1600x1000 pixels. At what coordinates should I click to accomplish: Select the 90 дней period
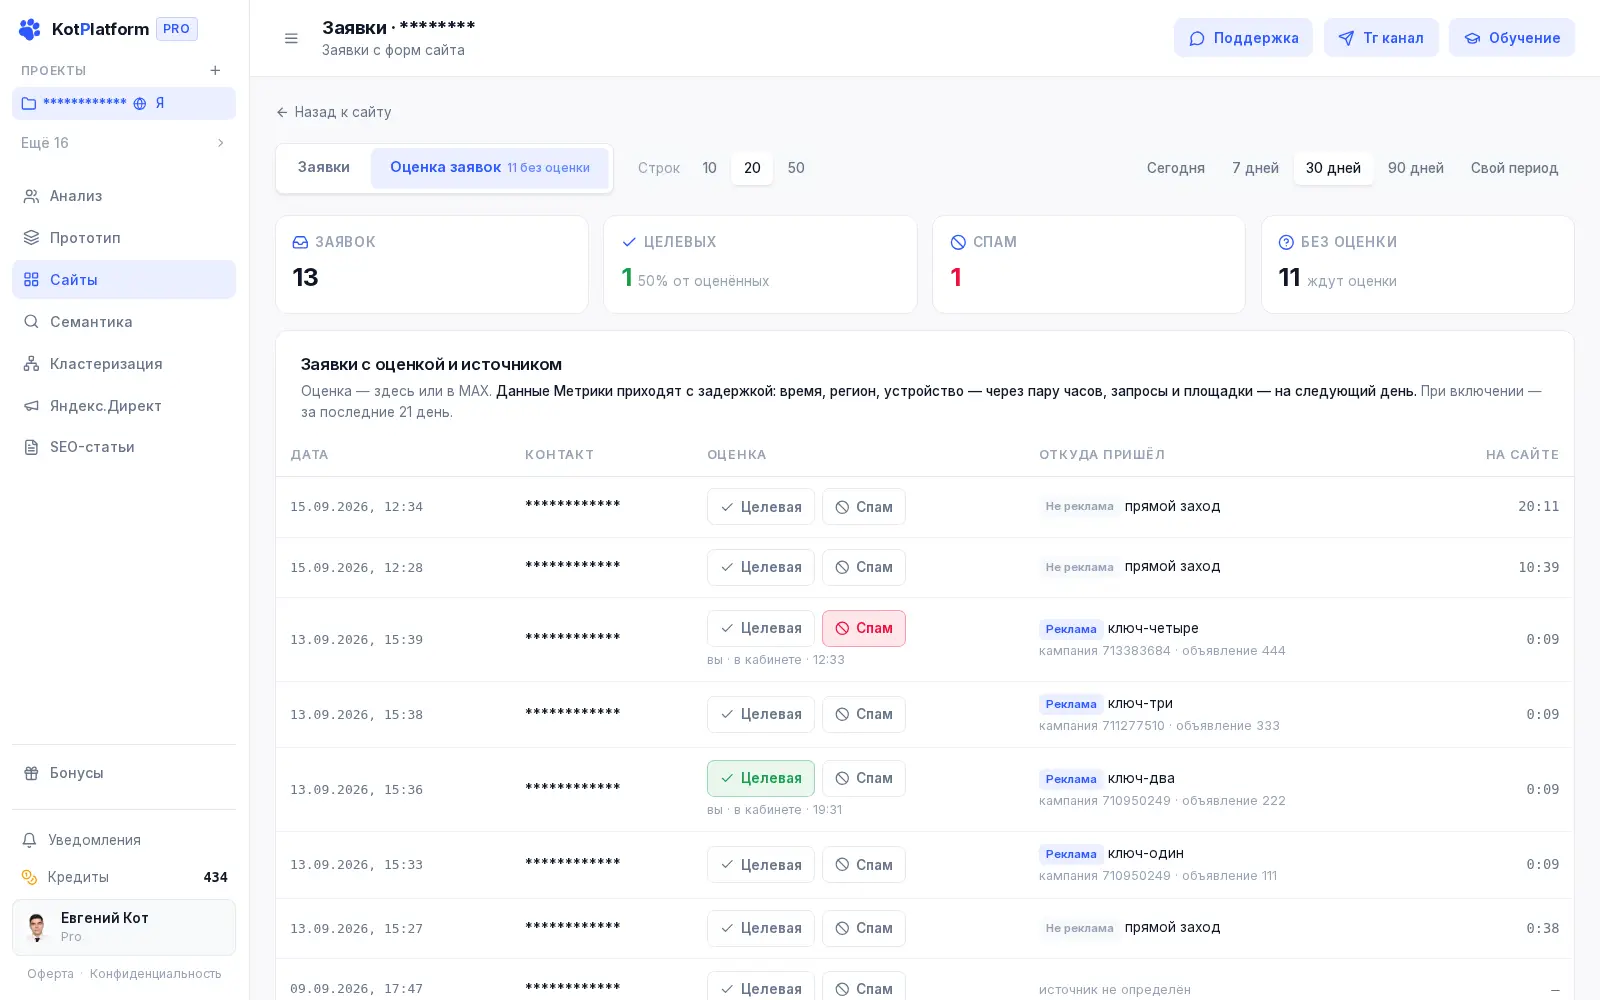1416,168
